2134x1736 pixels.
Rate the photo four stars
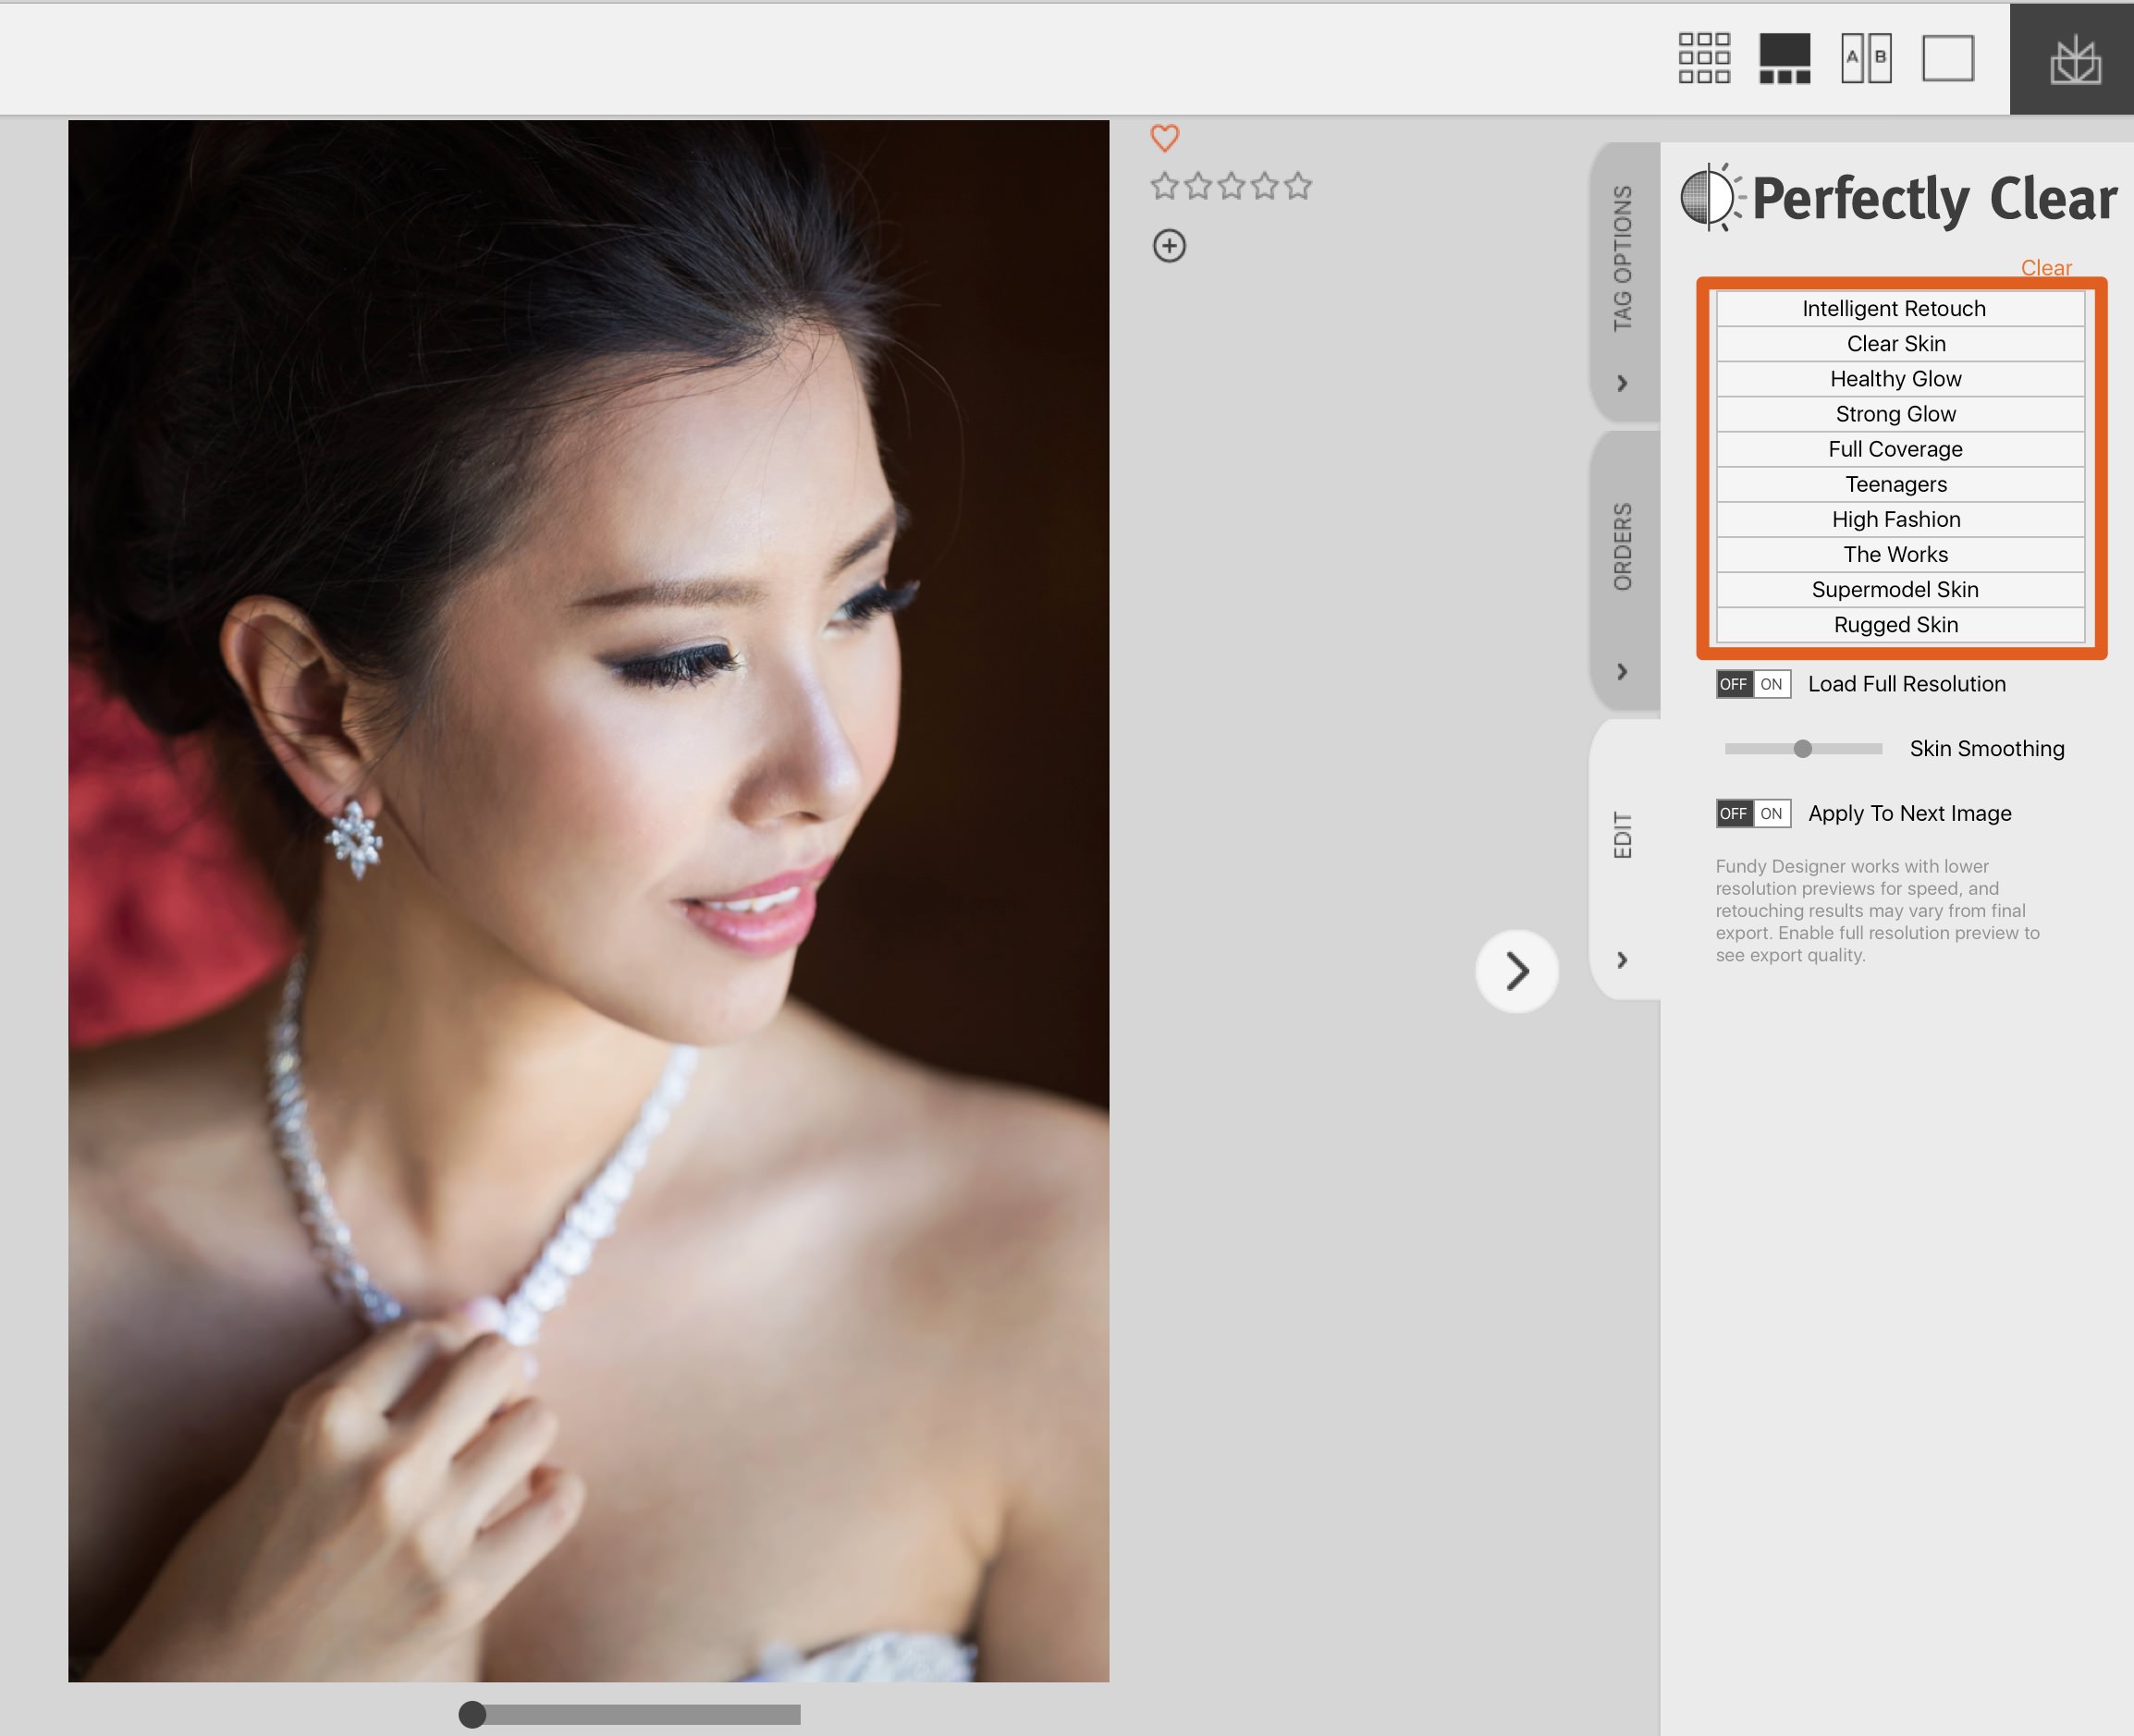[1265, 186]
